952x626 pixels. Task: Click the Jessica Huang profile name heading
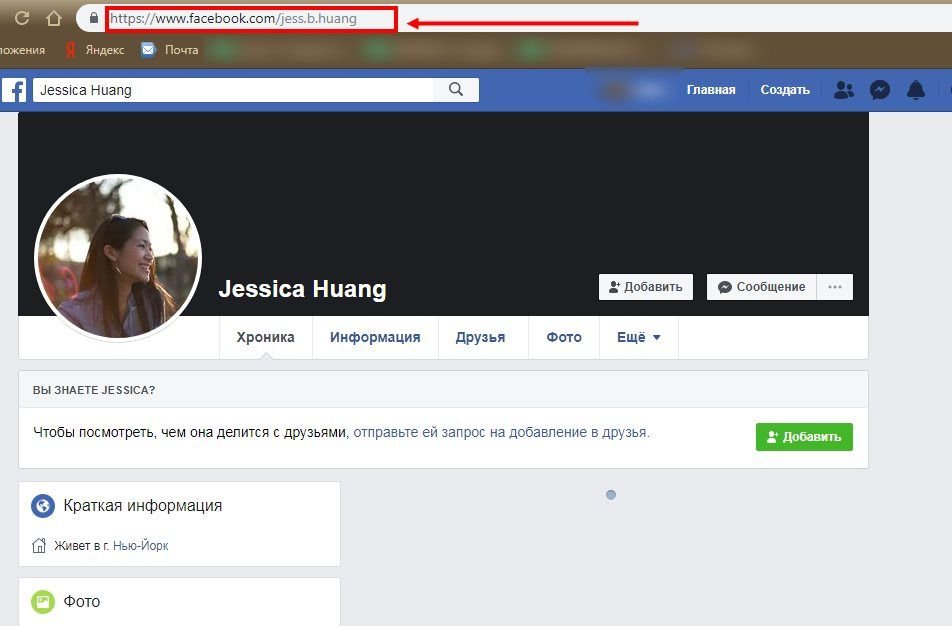[x=302, y=289]
